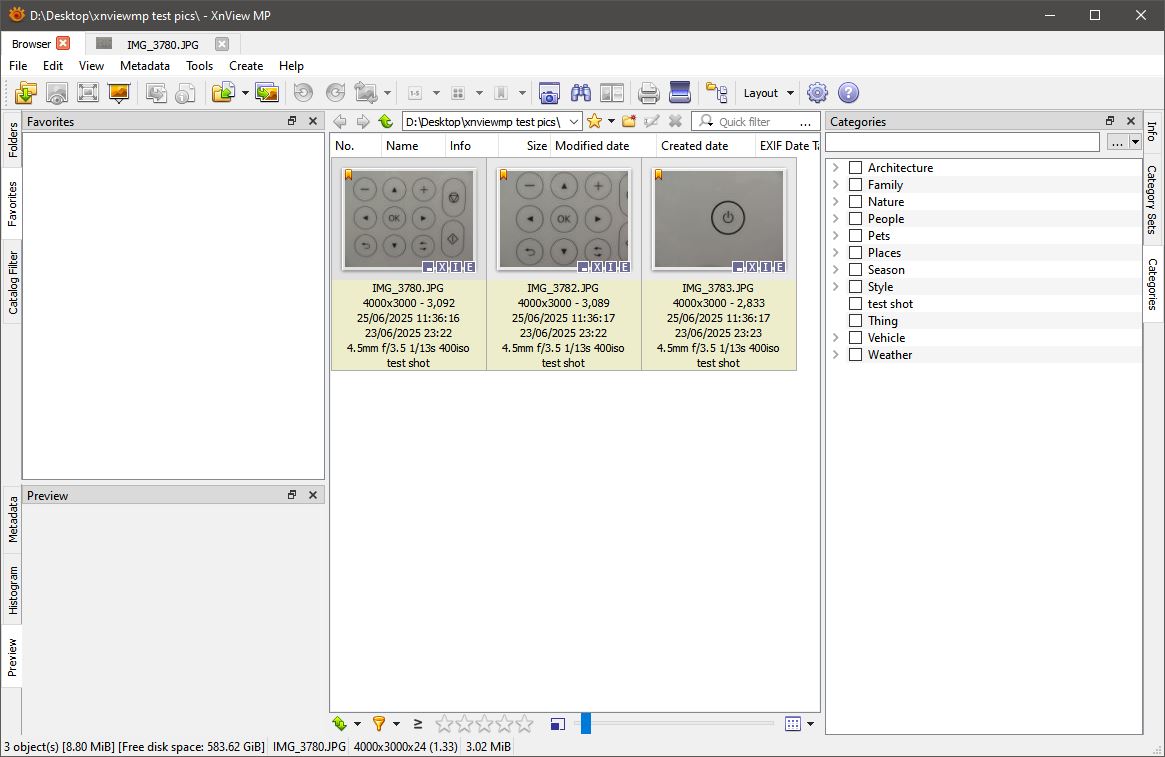This screenshot has height=757, width=1165.
Task: Sort by the Created date column header
Action: point(706,146)
